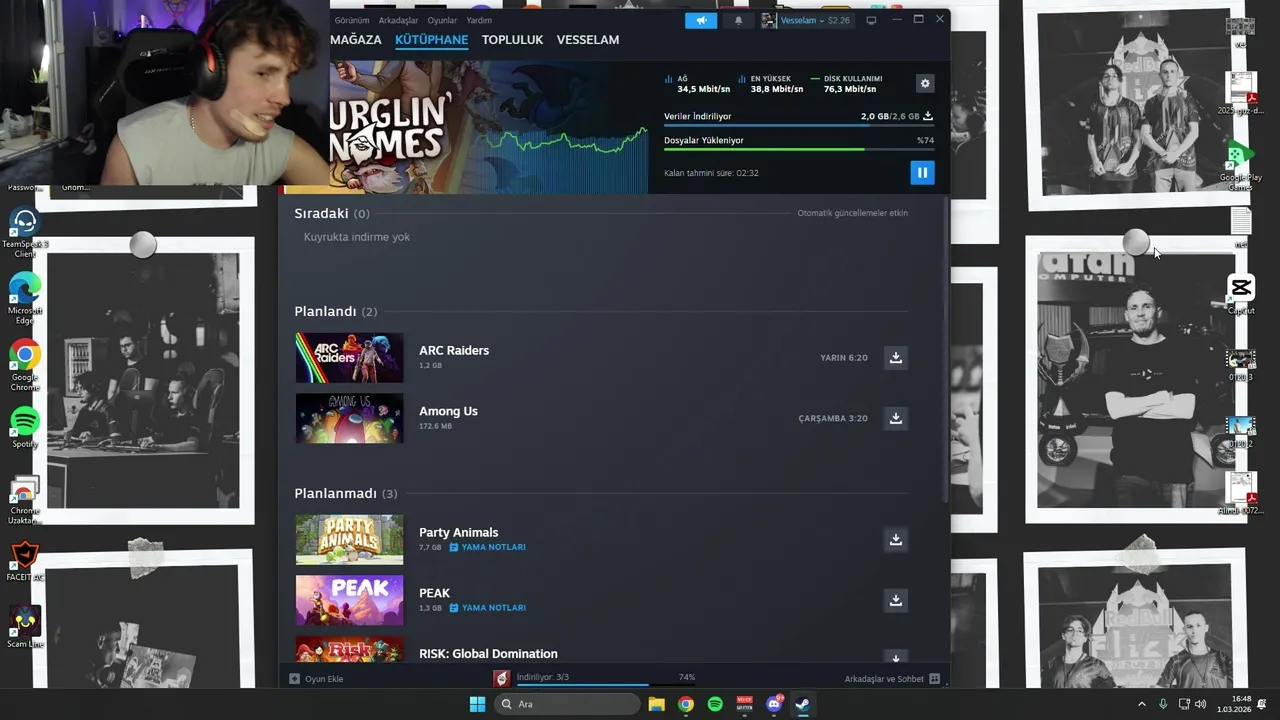Open PEAK game thumbnail
The image size is (1280, 720).
(x=349, y=600)
